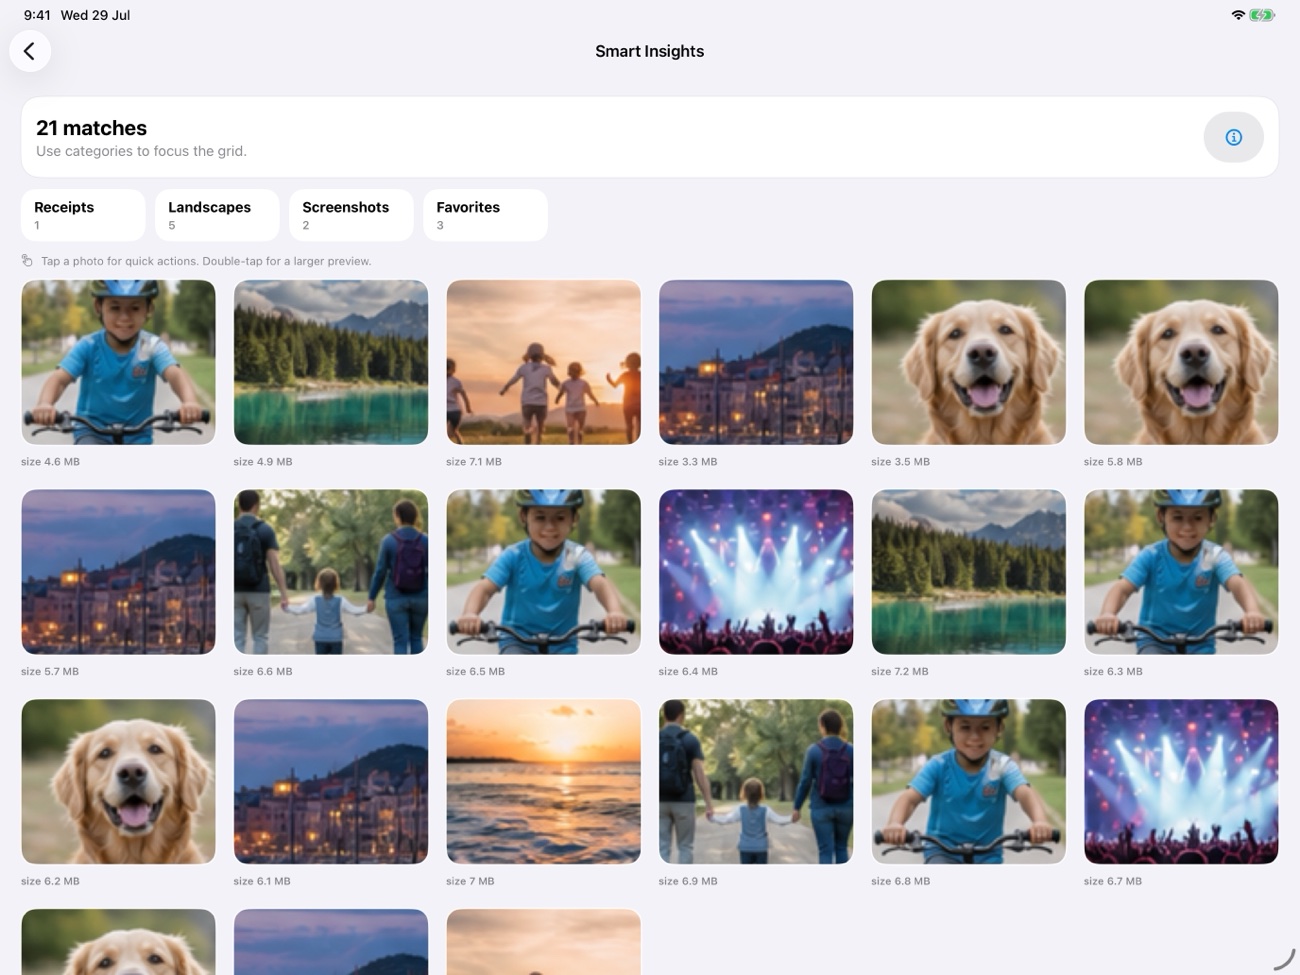The width and height of the screenshot is (1300, 975).
Task: Click the "size 7 MB" caption
Action: tap(470, 882)
